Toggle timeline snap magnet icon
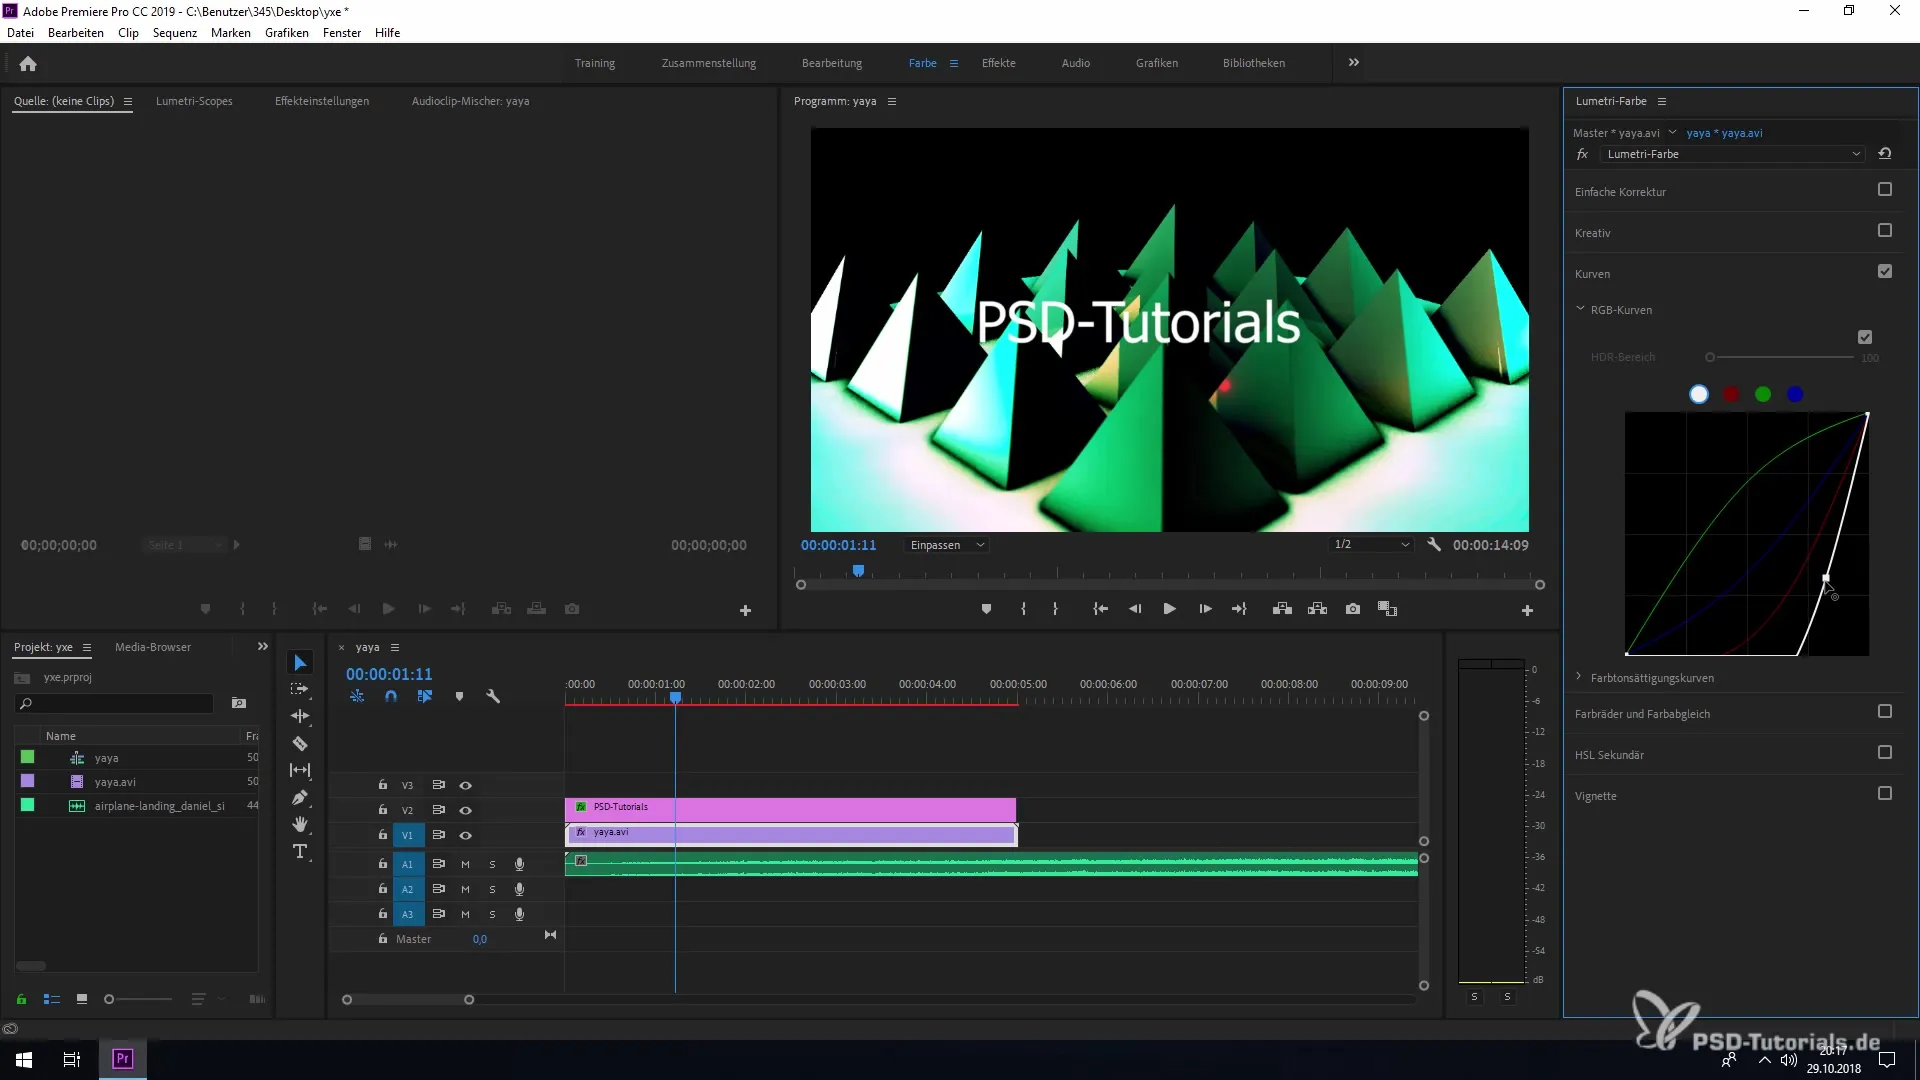The width and height of the screenshot is (1920, 1080). pyautogui.click(x=391, y=696)
